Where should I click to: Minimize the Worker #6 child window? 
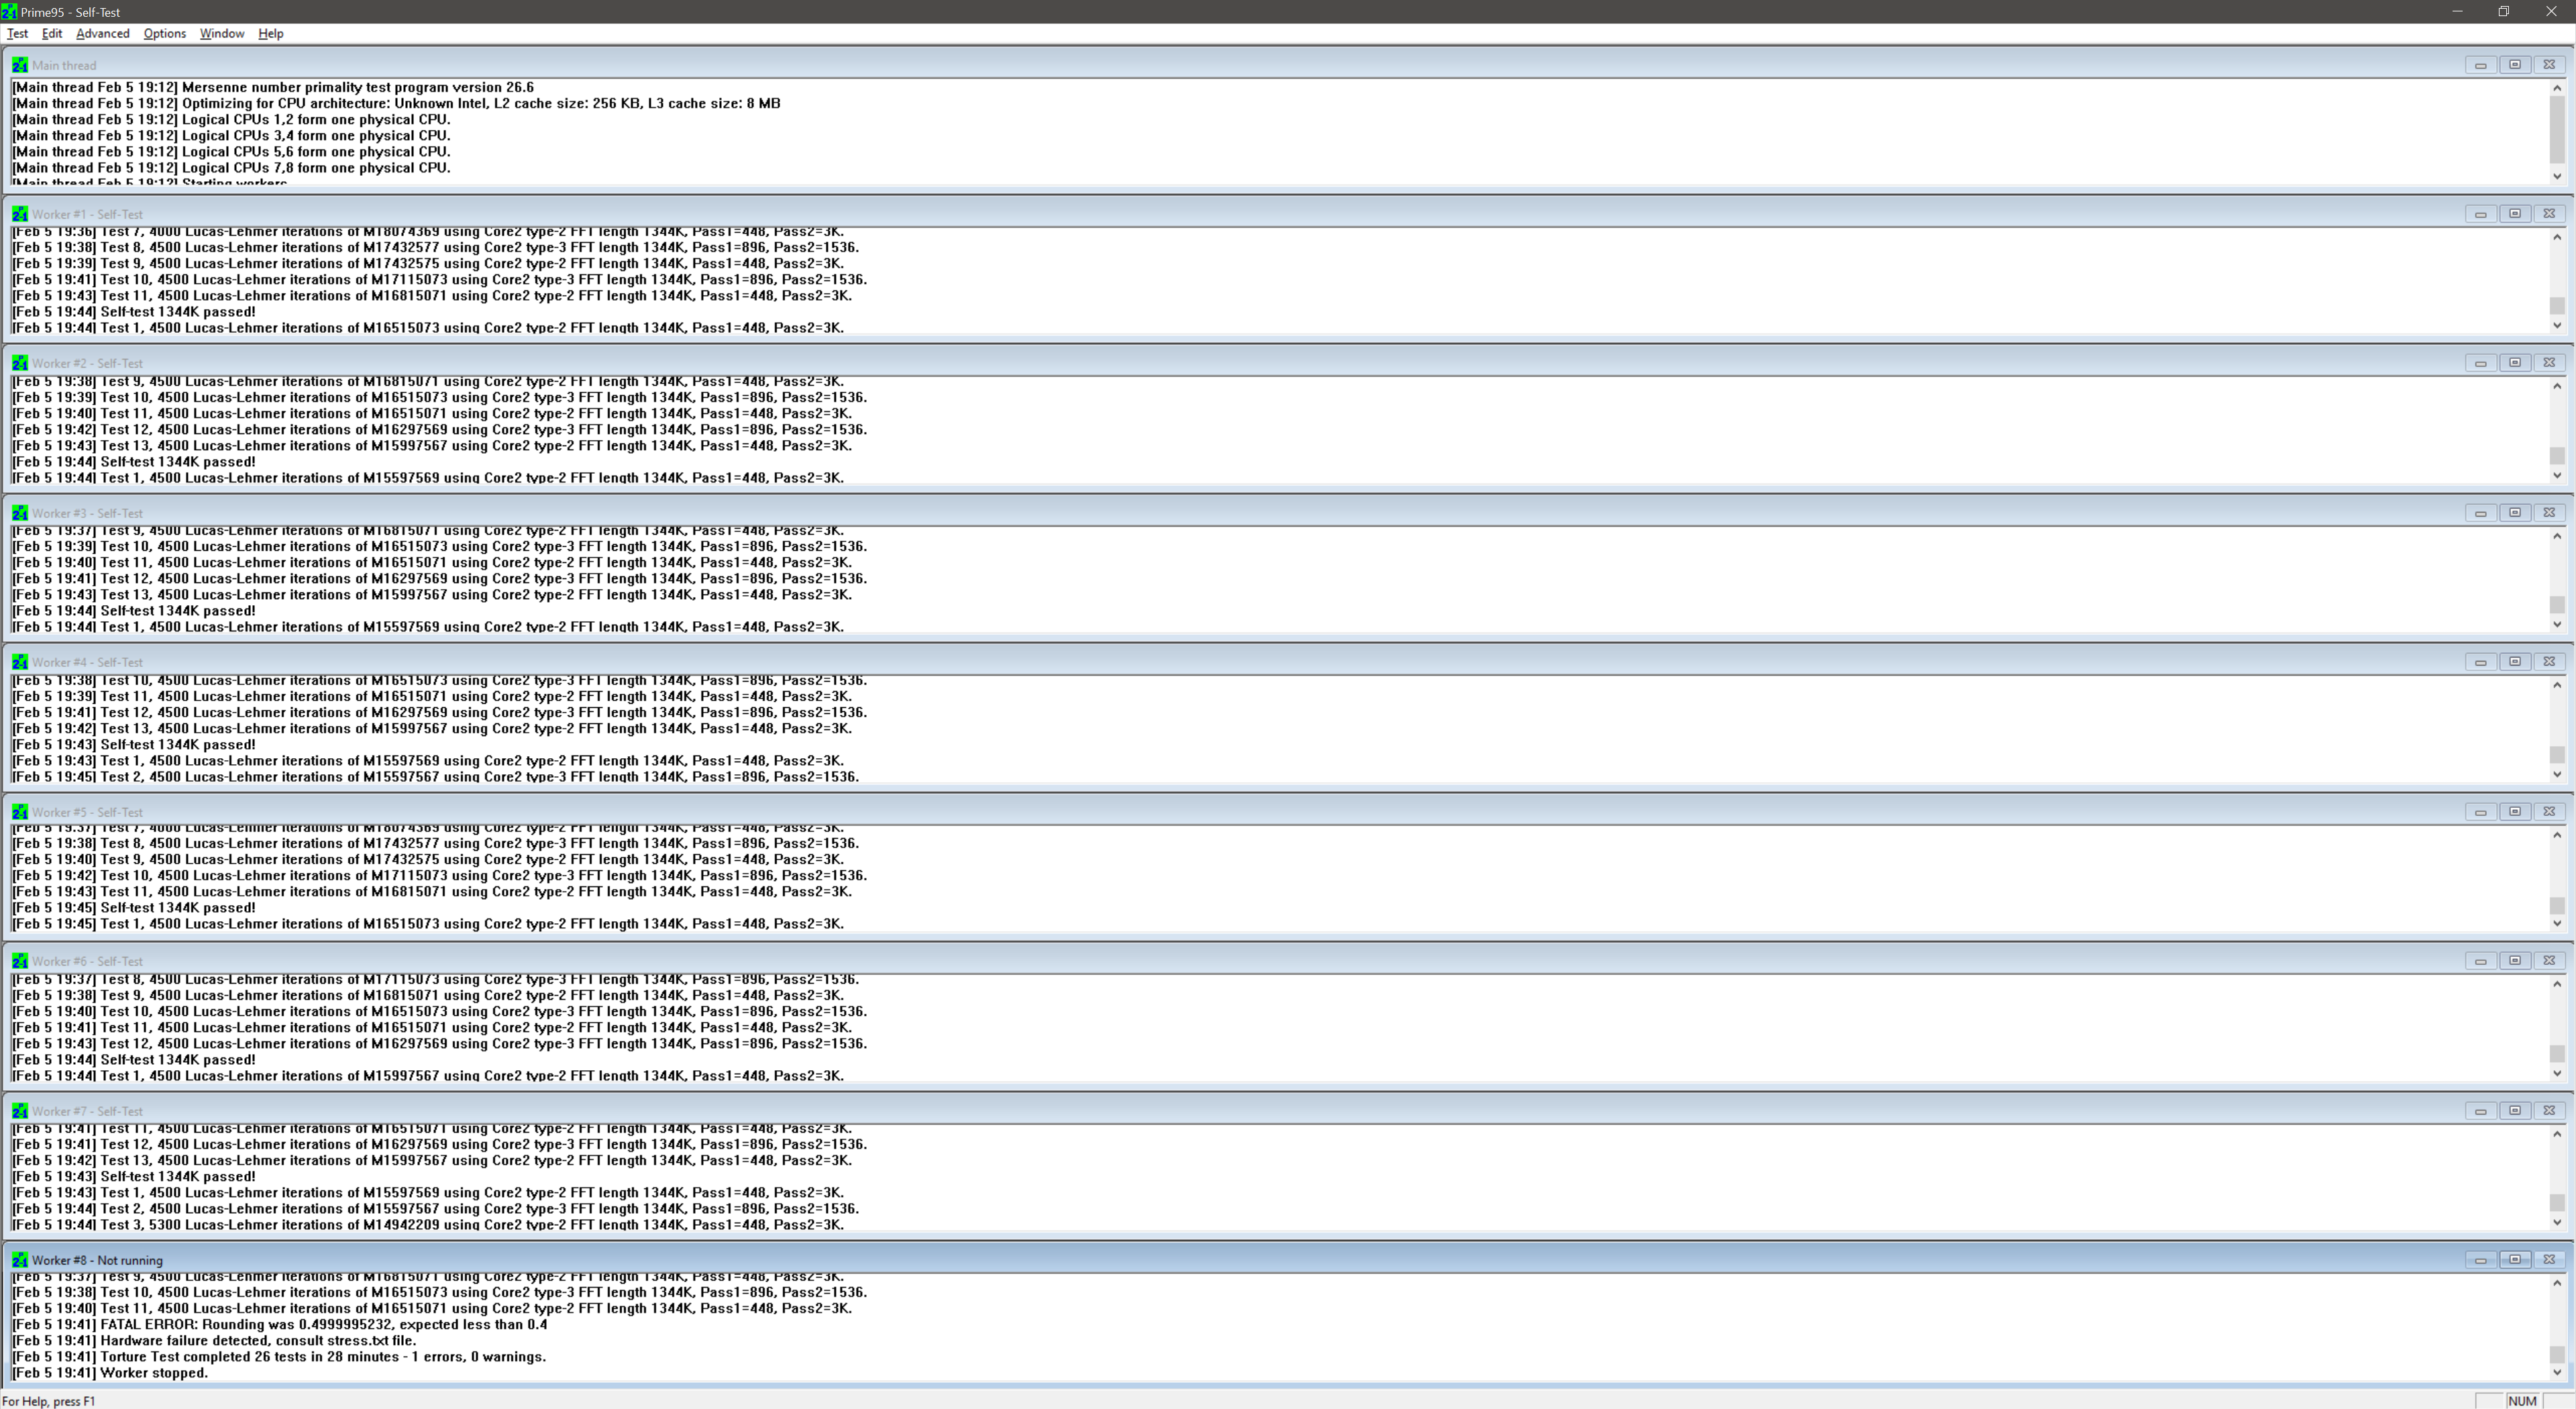(x=2480, y=961)
